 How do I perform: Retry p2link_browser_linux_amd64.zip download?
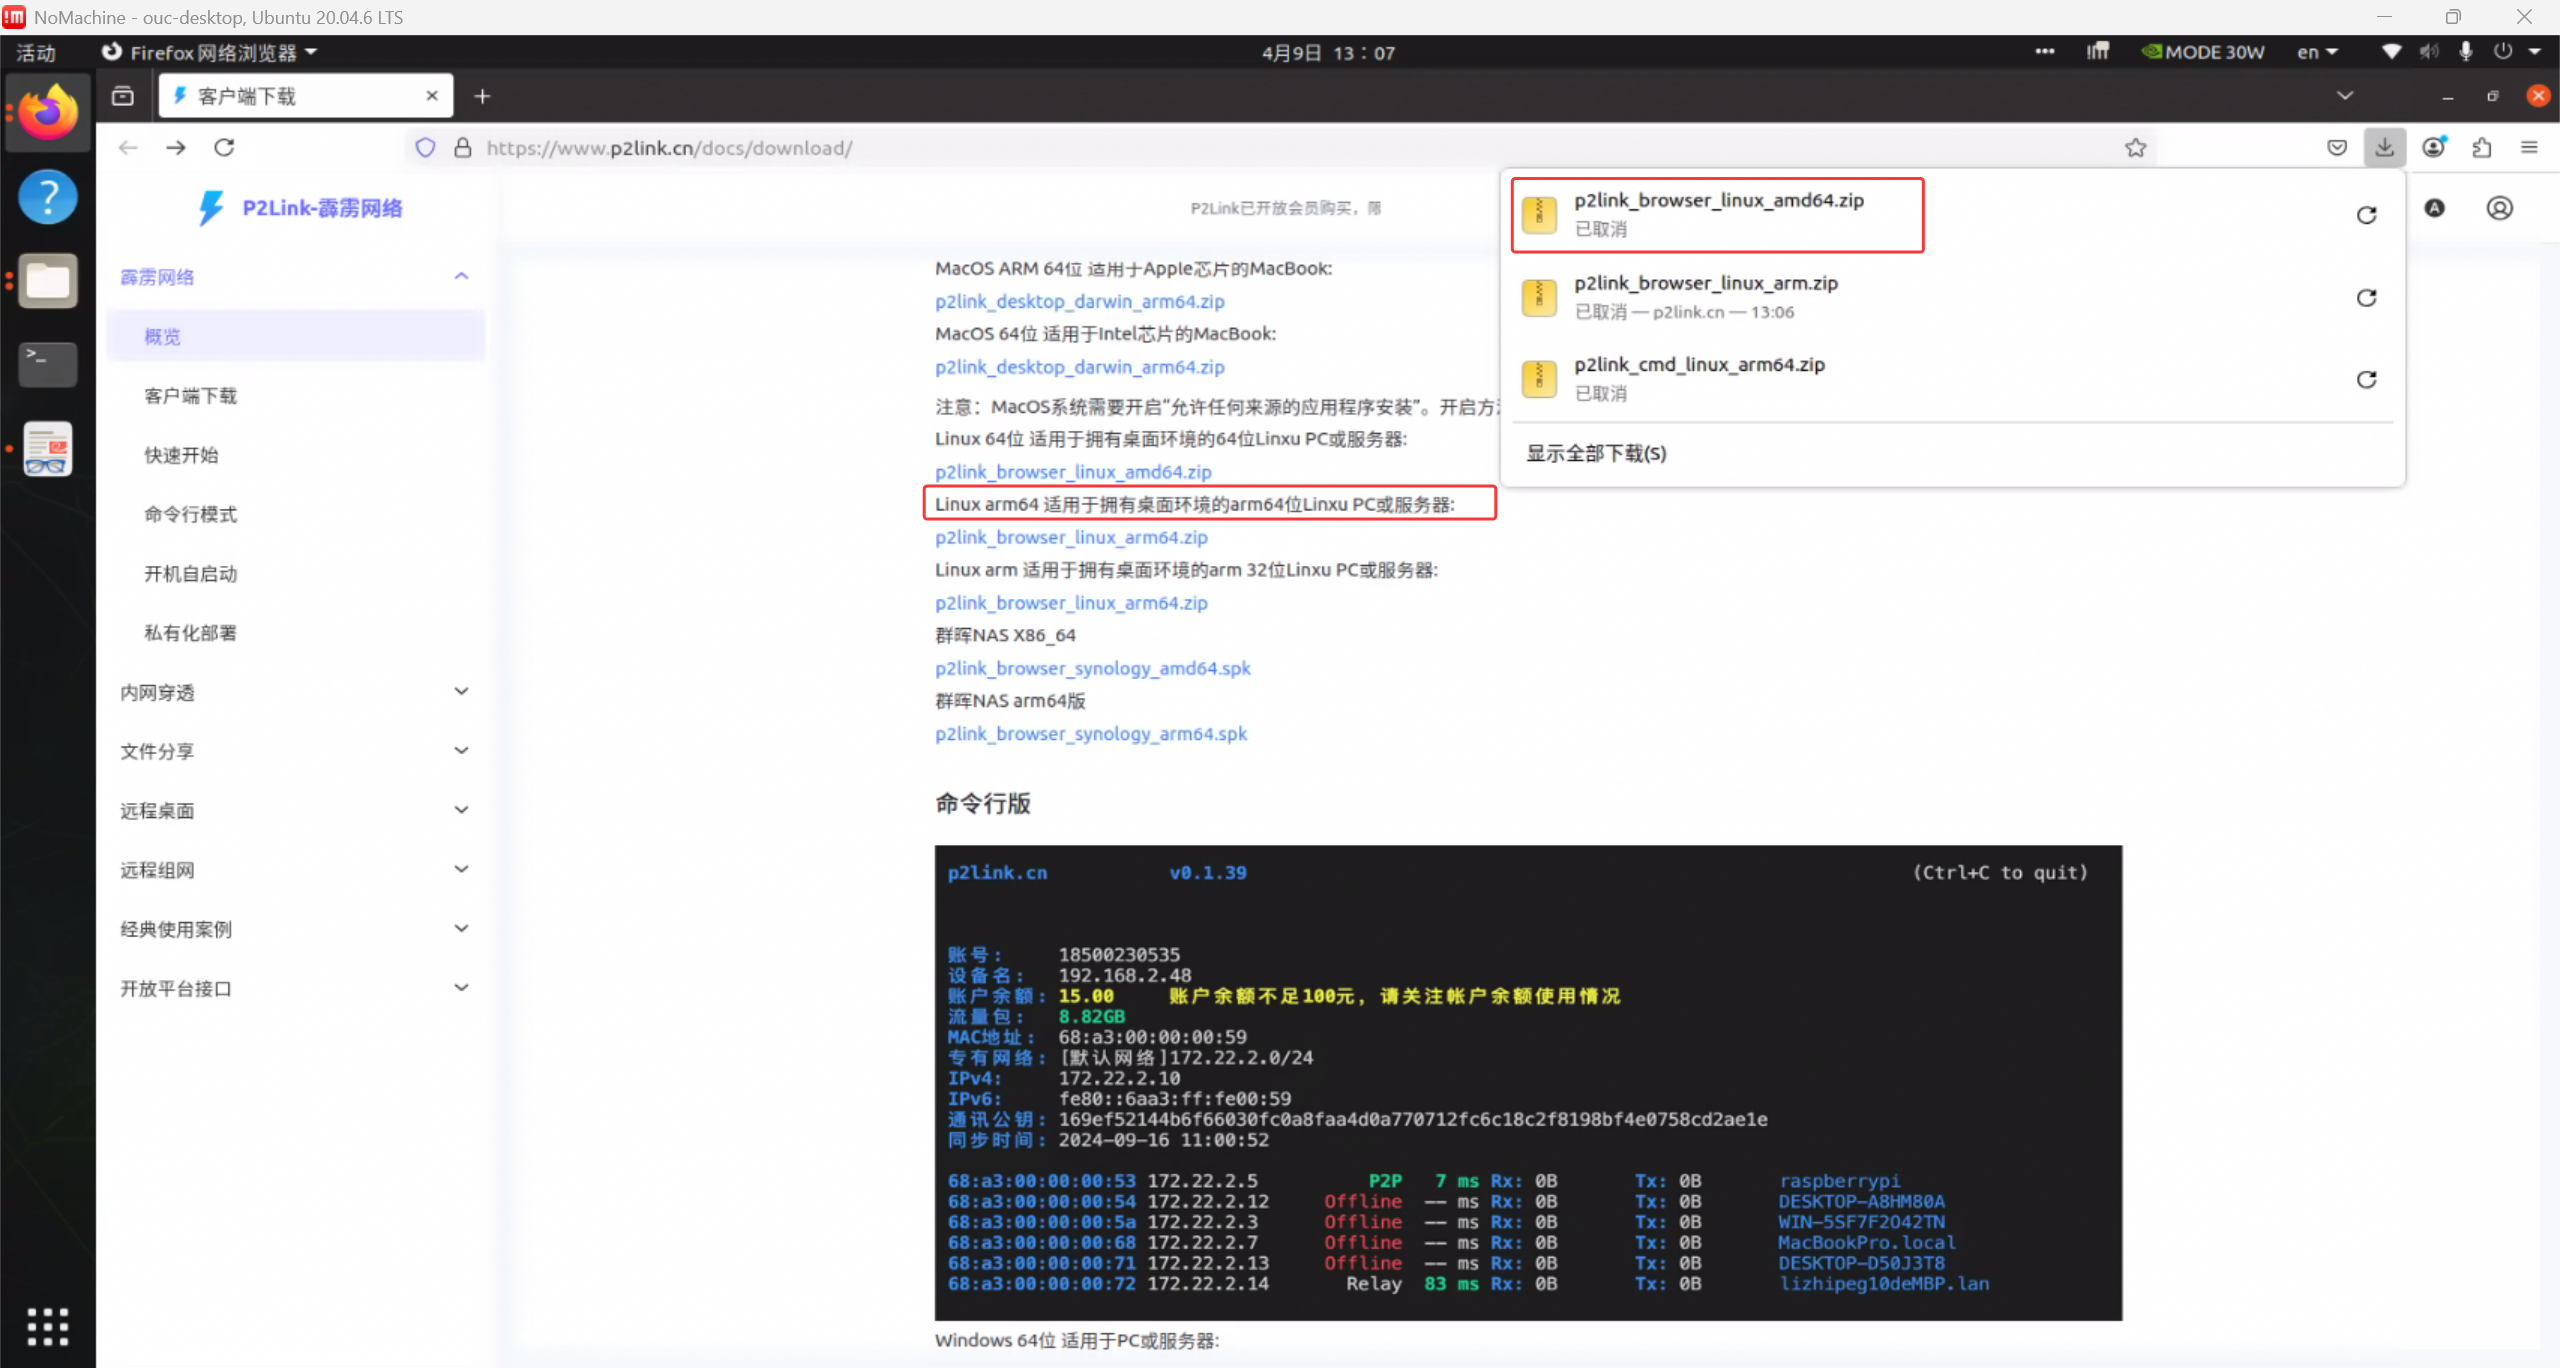click(x=2366, y=215)
